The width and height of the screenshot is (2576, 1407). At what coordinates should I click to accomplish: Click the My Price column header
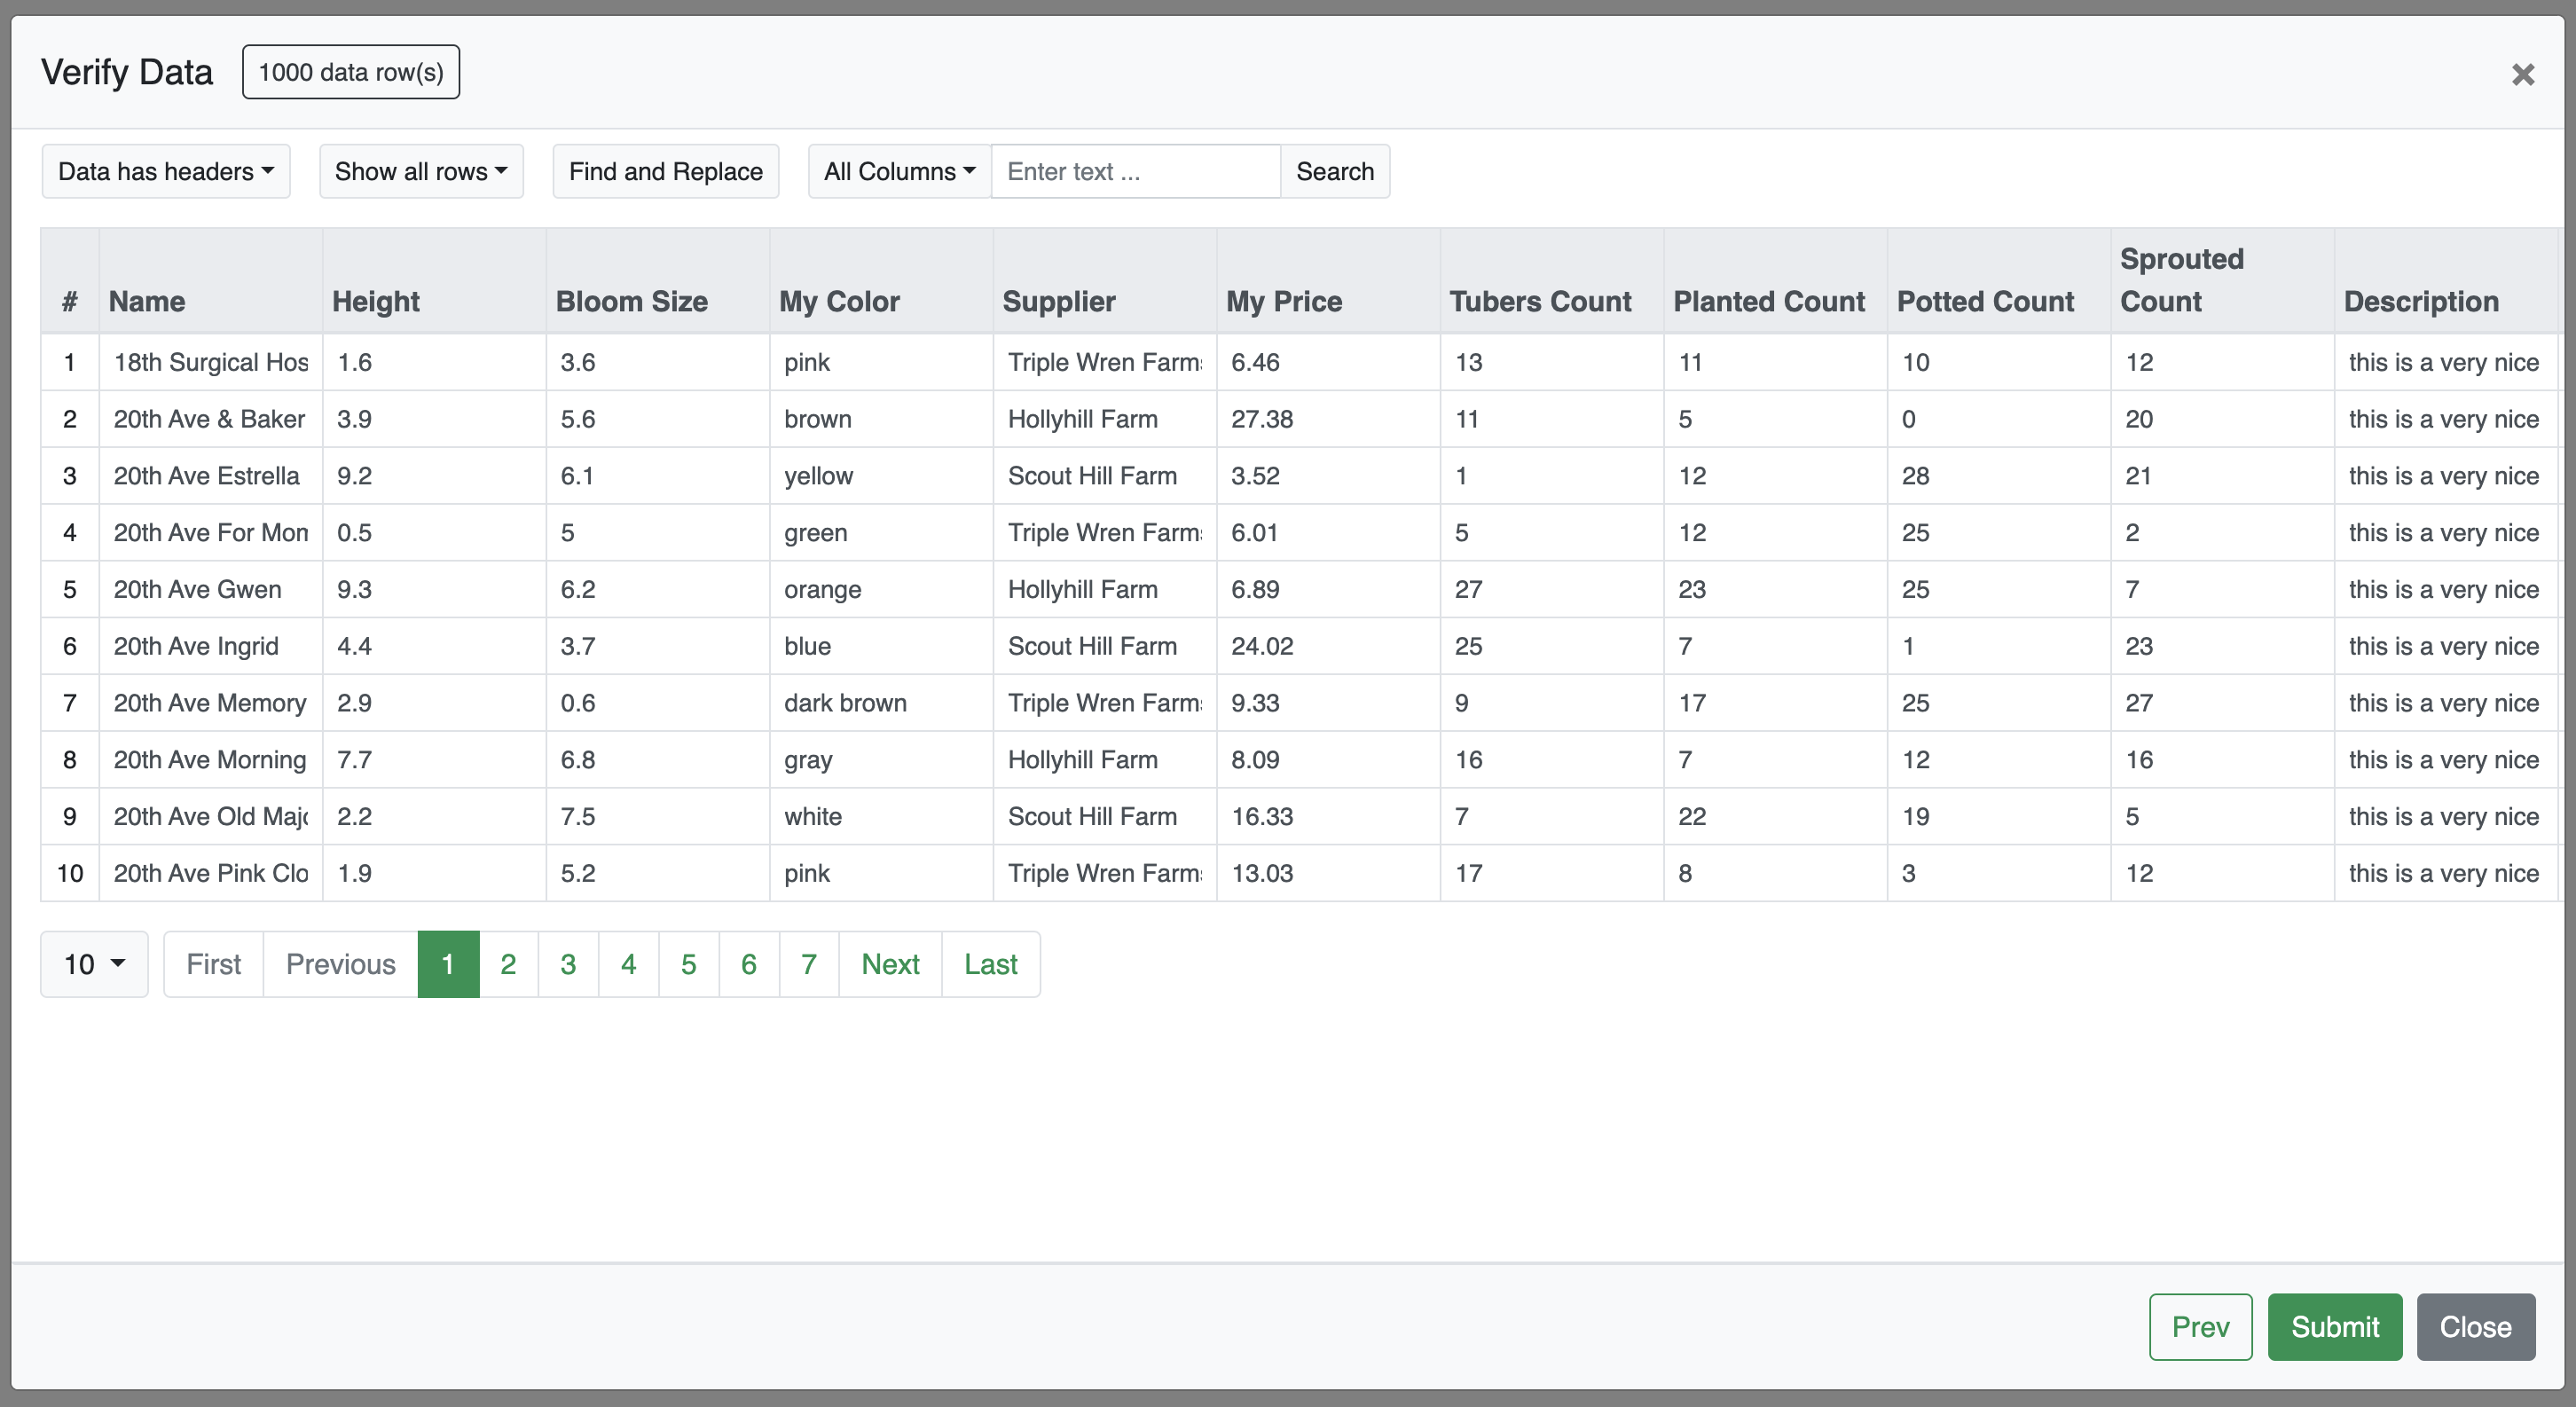click(1284, 301)
